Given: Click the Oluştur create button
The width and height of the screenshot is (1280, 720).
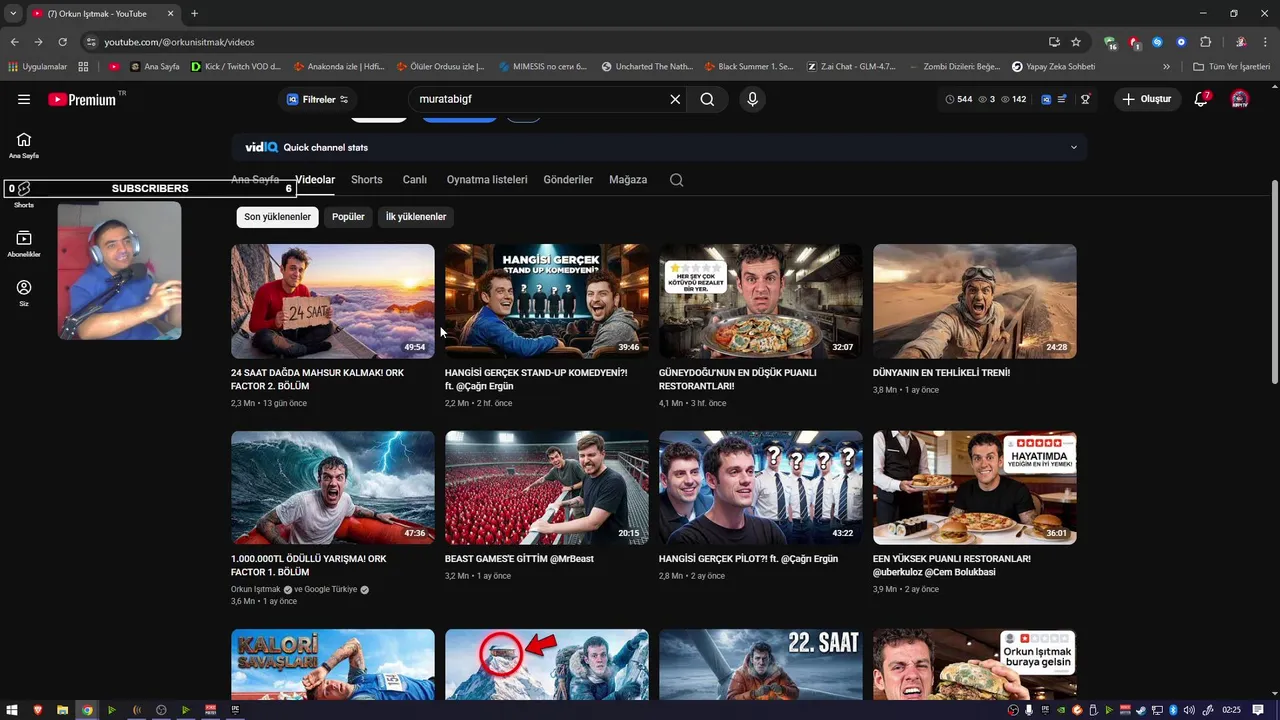Looking at the screenshot, I should [x=1146, y=99].
